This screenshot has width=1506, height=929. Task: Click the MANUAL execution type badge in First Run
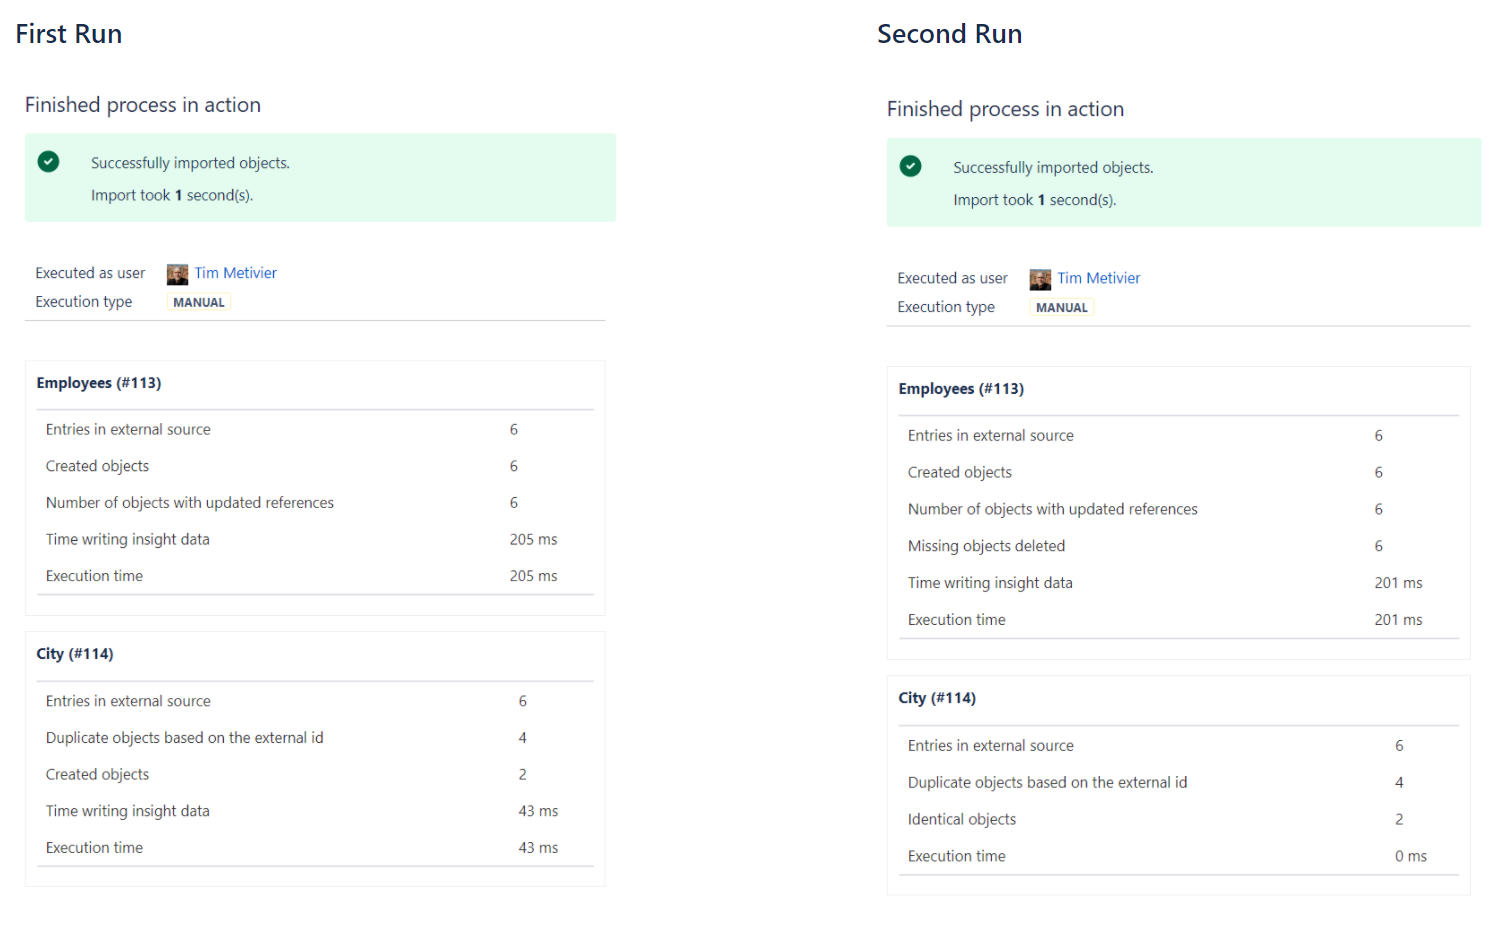tap(199, 302)
